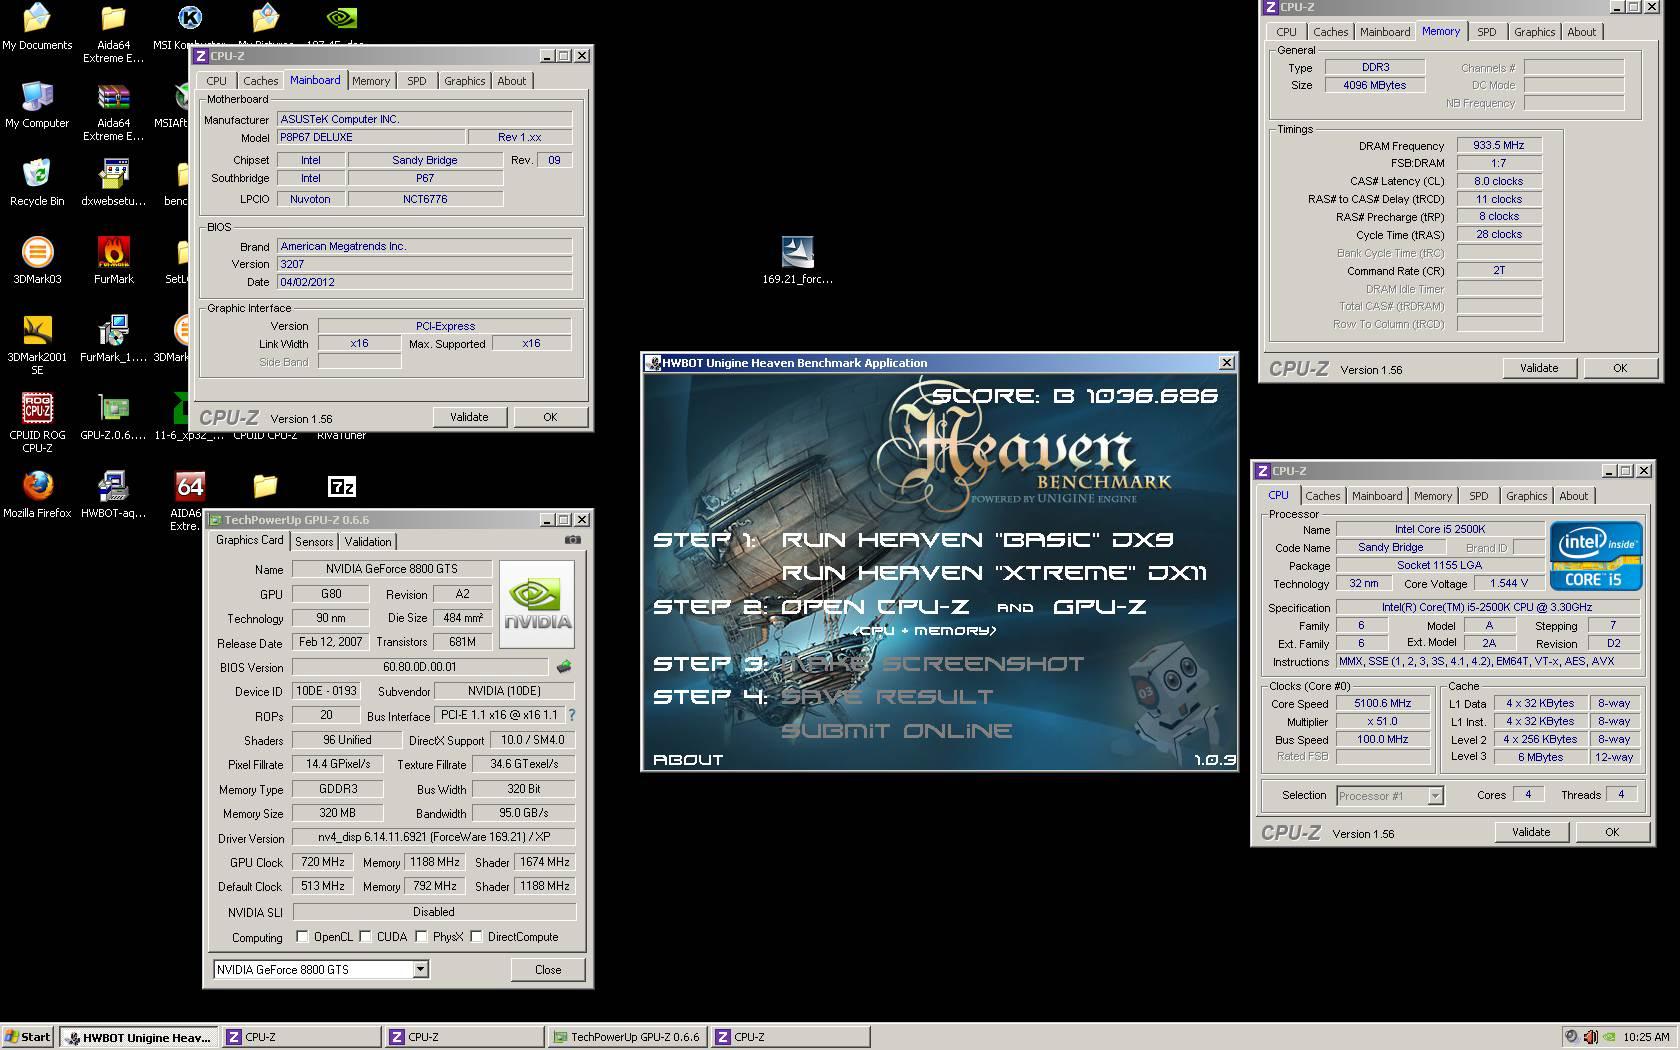Screen dimensions: 1680x1050
Task: Close the HWBOT Heaven benchmark window
Action: pyautogui.click(x=1226, y=363)
